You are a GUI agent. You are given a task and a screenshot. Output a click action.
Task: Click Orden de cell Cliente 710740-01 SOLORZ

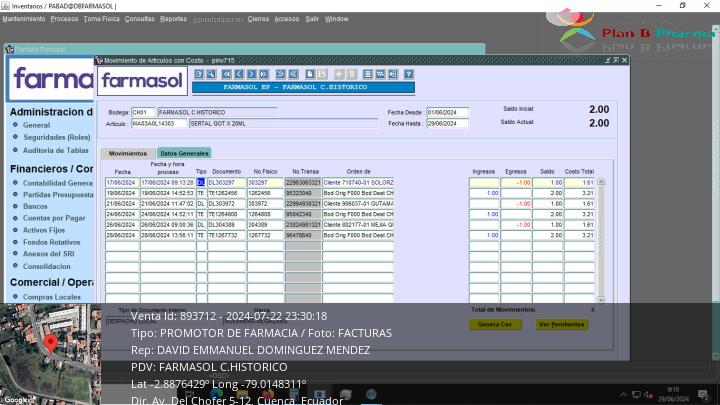(x=358, y=183)
